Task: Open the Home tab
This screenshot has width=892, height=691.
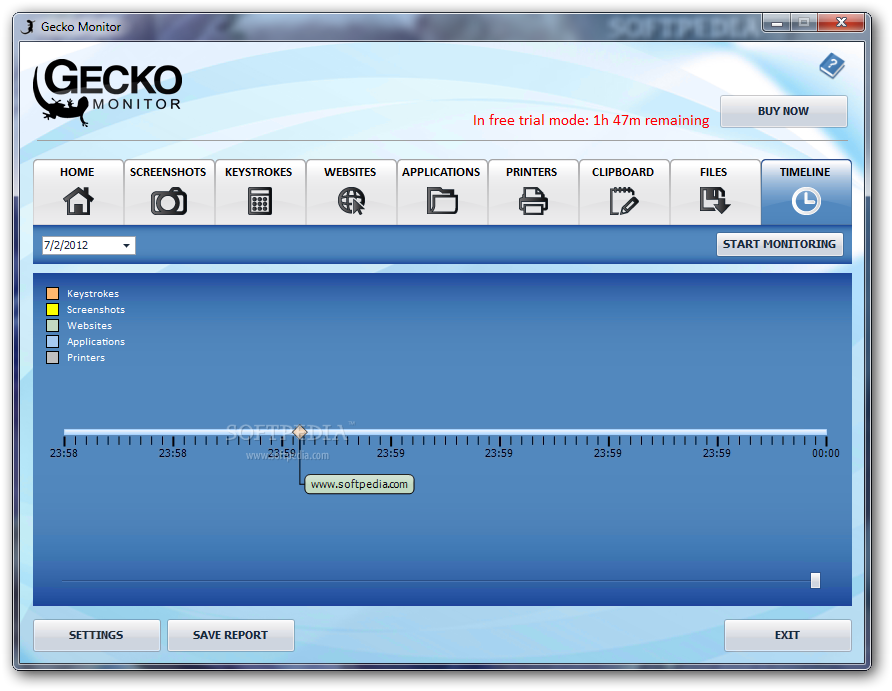Action: (78, 192)
